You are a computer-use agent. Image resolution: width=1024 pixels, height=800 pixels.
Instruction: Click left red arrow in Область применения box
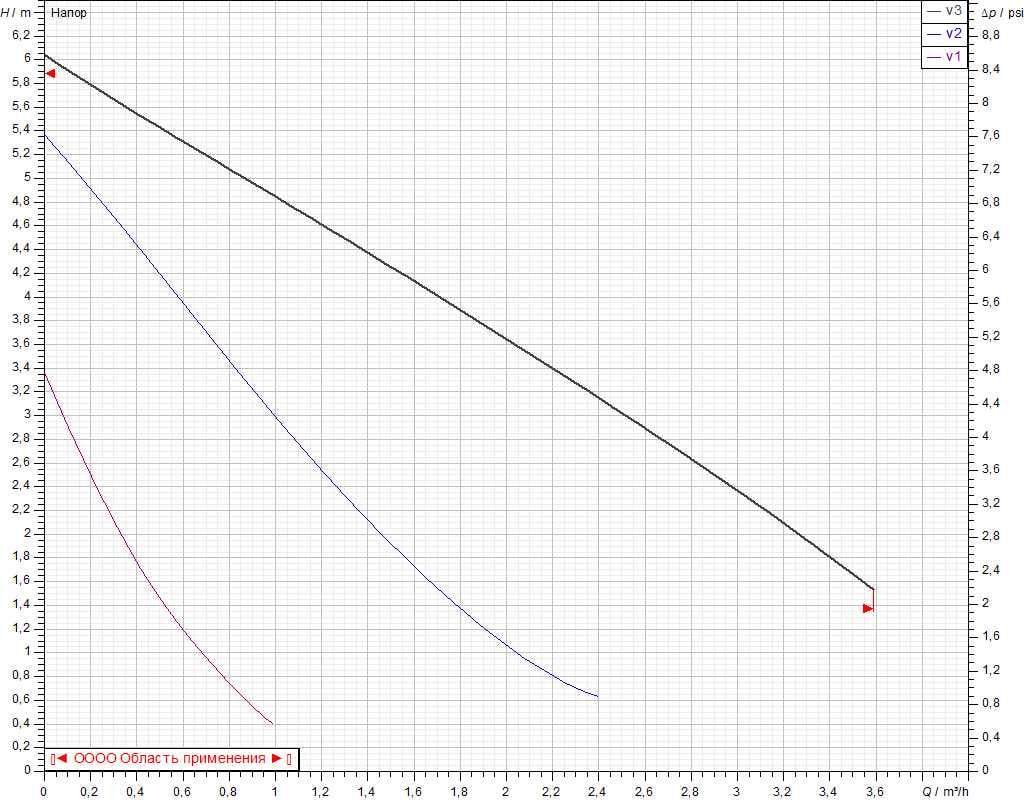click(60, 759)
